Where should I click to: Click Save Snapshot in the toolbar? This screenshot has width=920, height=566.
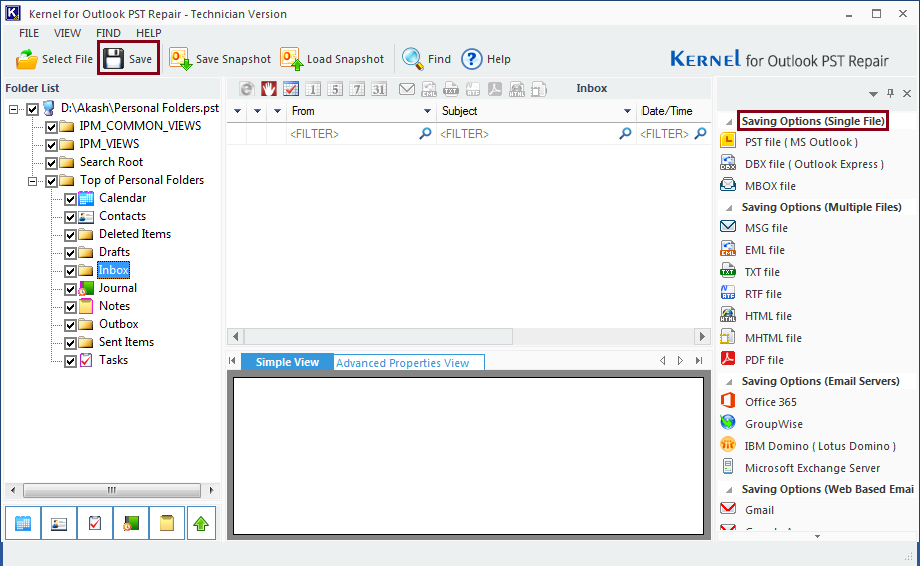pyautogui.click(x=220, y=59)
